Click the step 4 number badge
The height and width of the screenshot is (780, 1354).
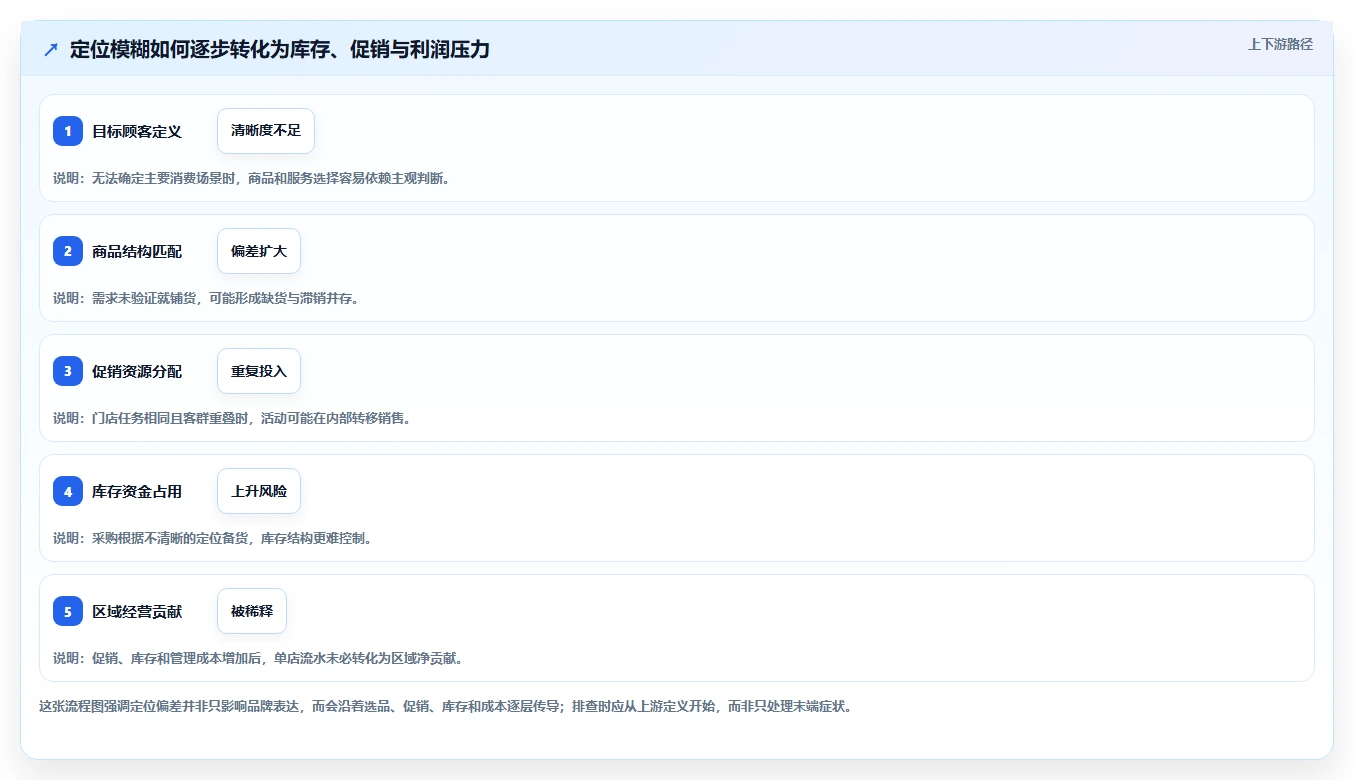(x=68, y=491)
